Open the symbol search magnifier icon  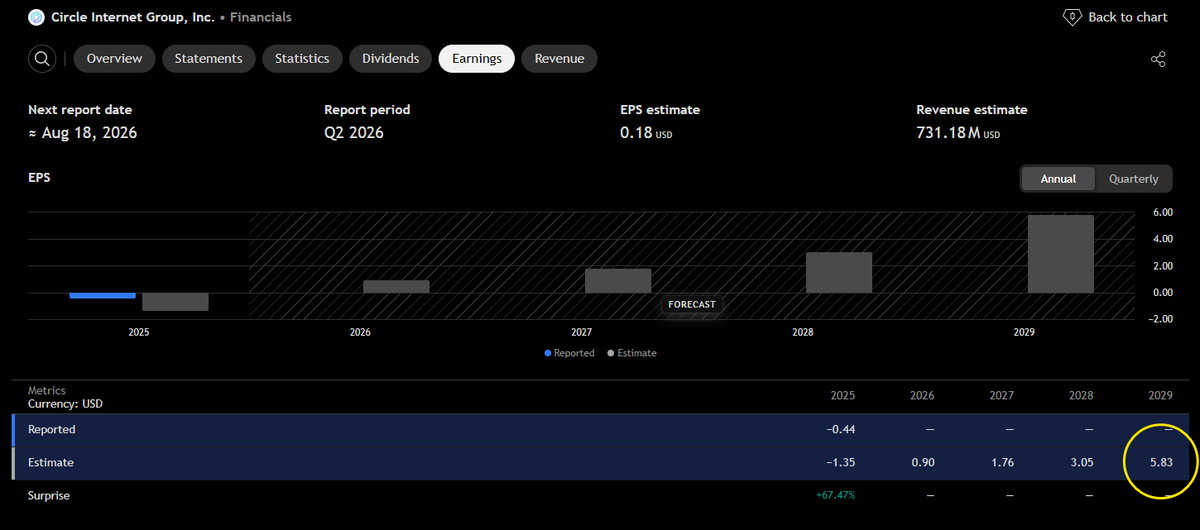42,59
